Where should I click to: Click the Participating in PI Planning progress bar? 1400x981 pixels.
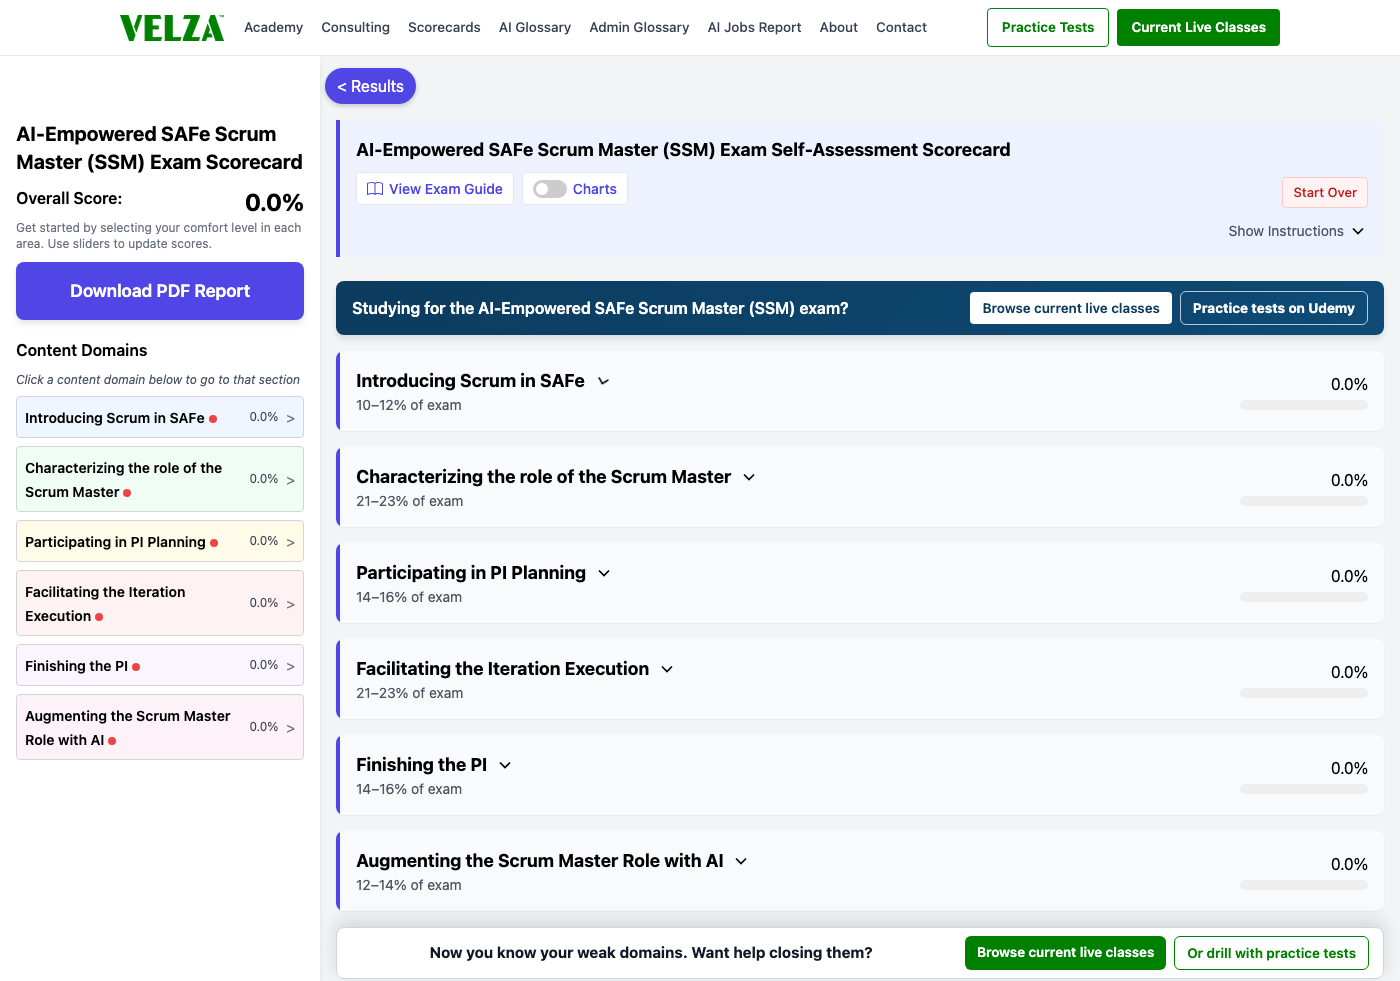pos(1304,597)
